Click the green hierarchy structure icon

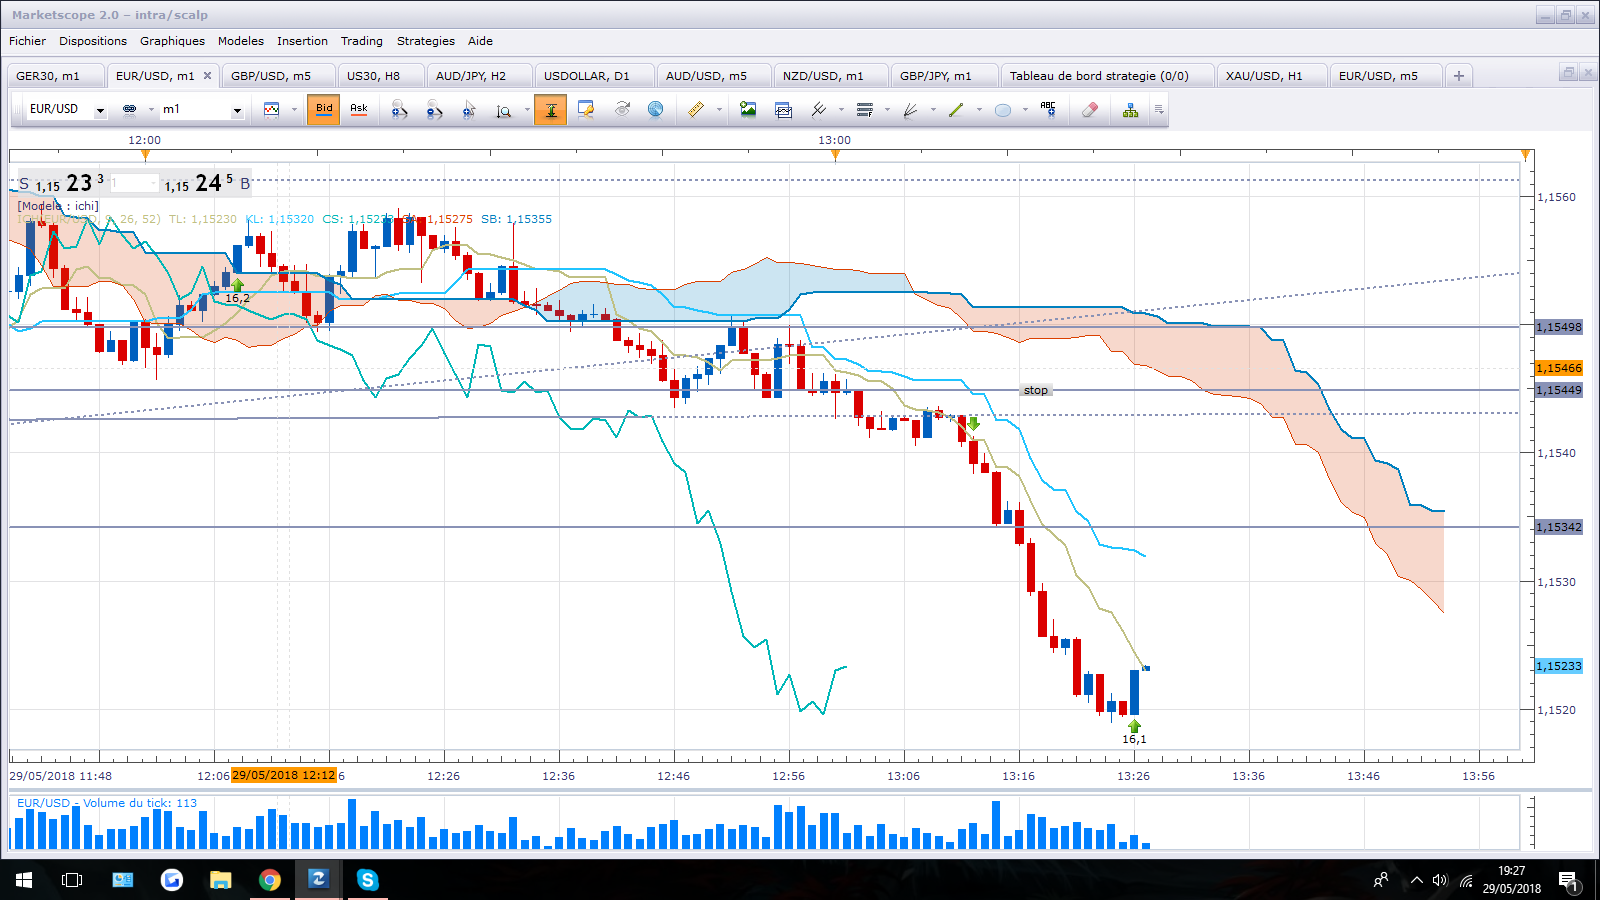[1130, 109]
